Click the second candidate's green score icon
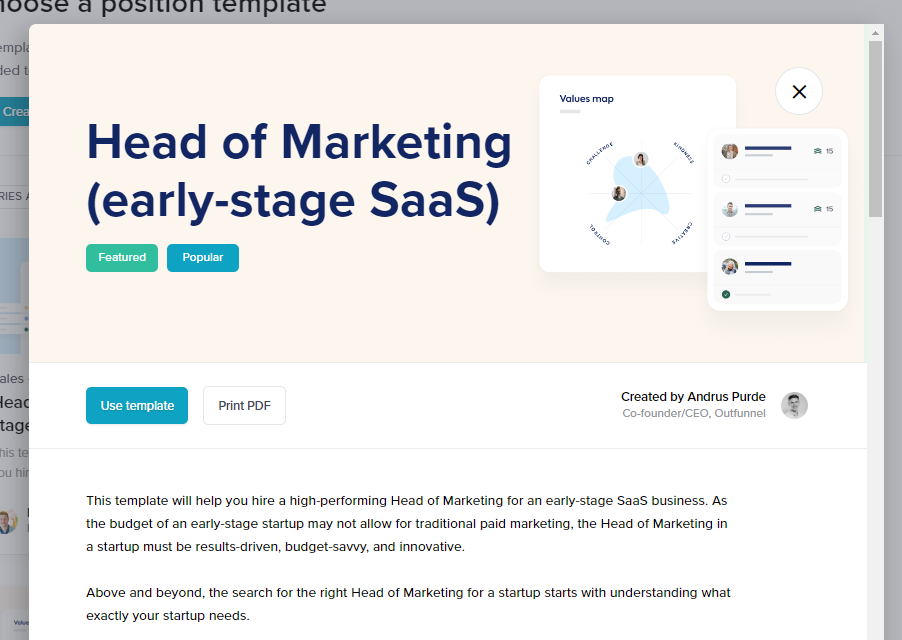The image size is (902, 640). pos(817,209)
